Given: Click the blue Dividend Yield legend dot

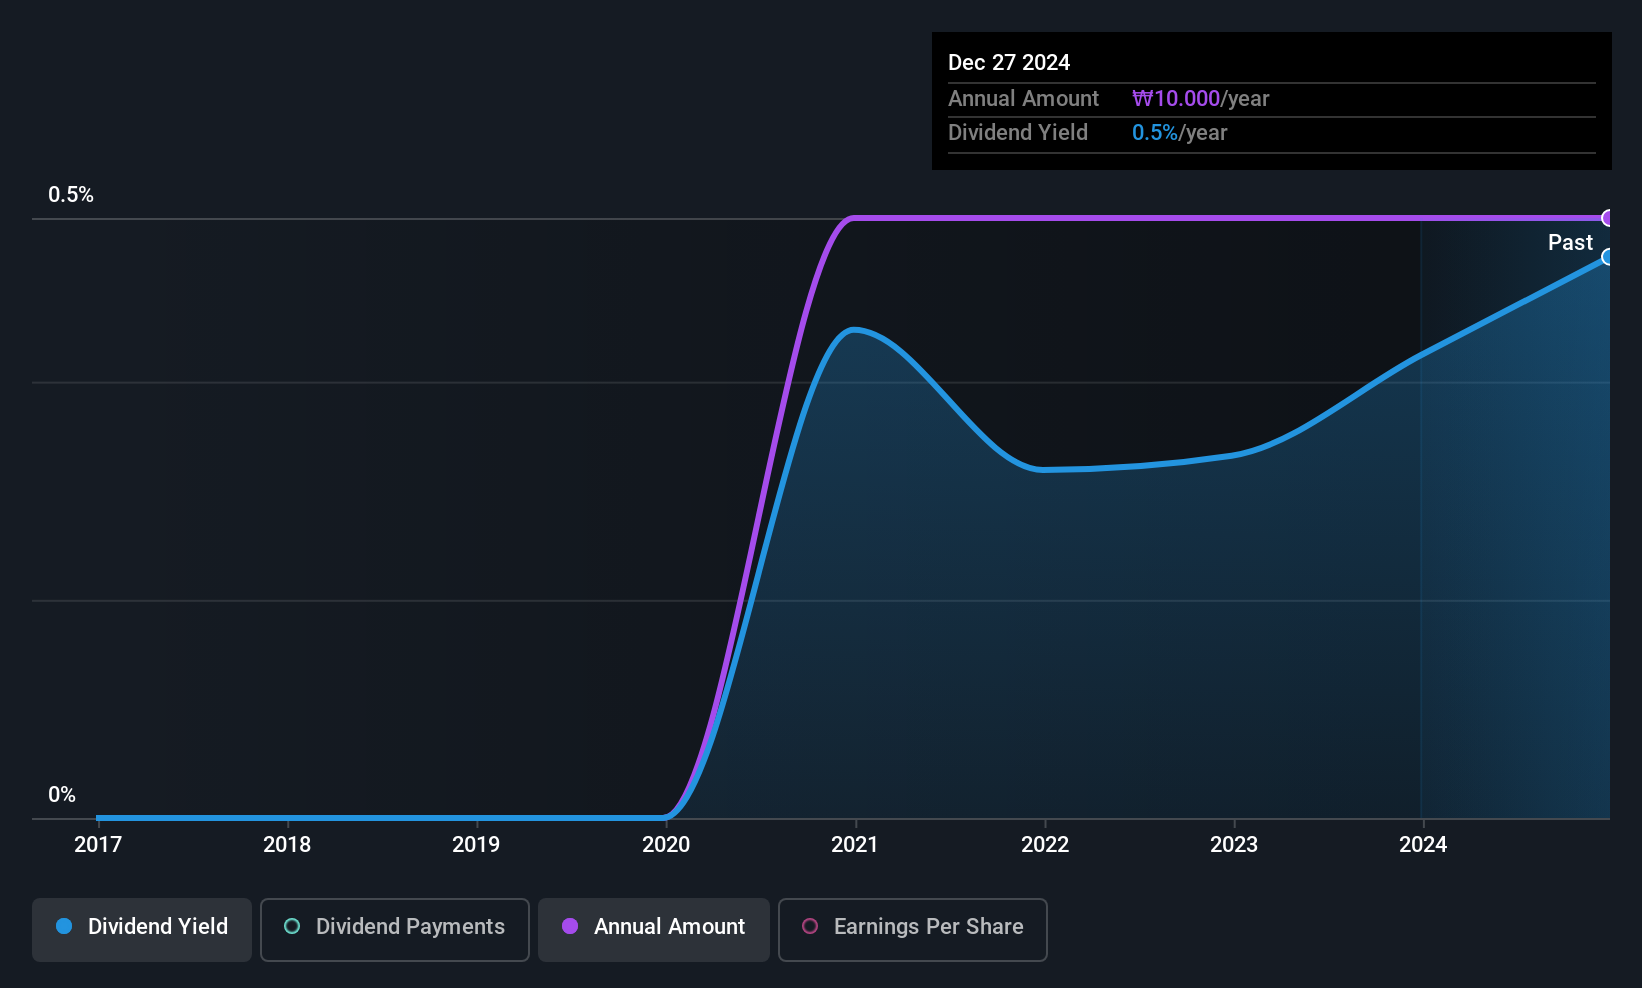Looking at the screenshot, I should (64, 926).
